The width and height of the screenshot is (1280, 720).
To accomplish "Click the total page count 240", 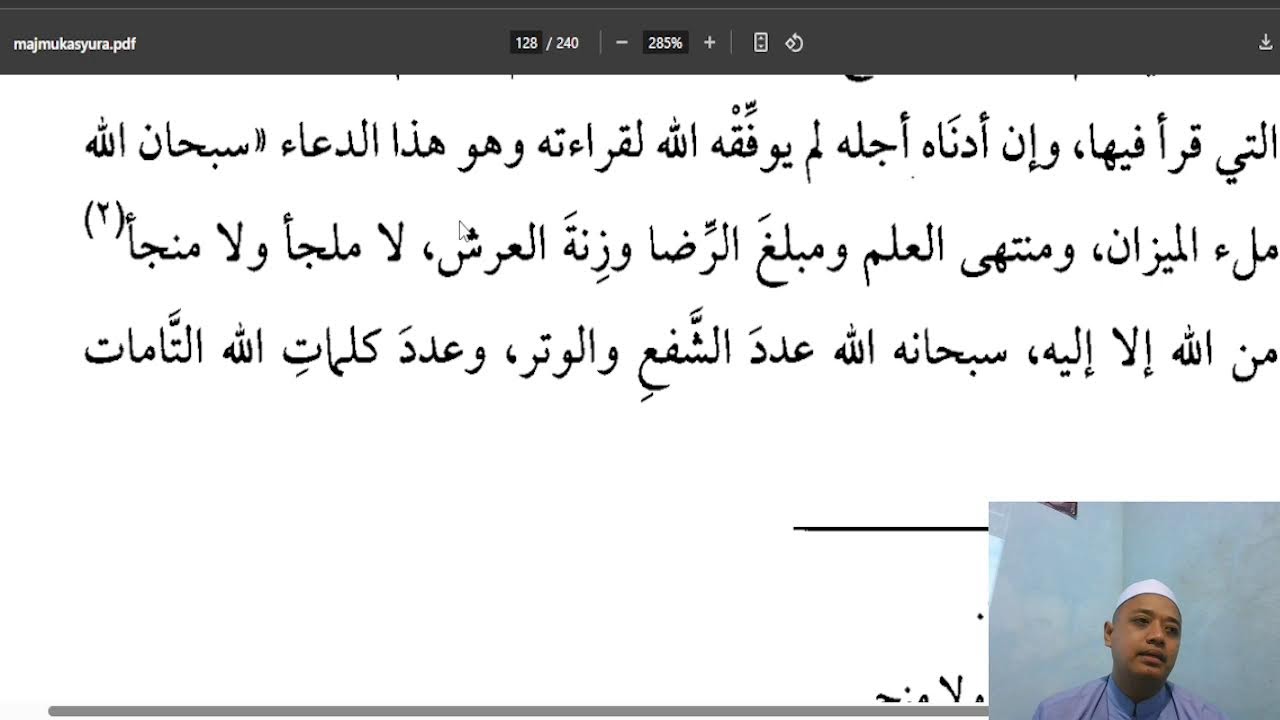I will [567, 43].
